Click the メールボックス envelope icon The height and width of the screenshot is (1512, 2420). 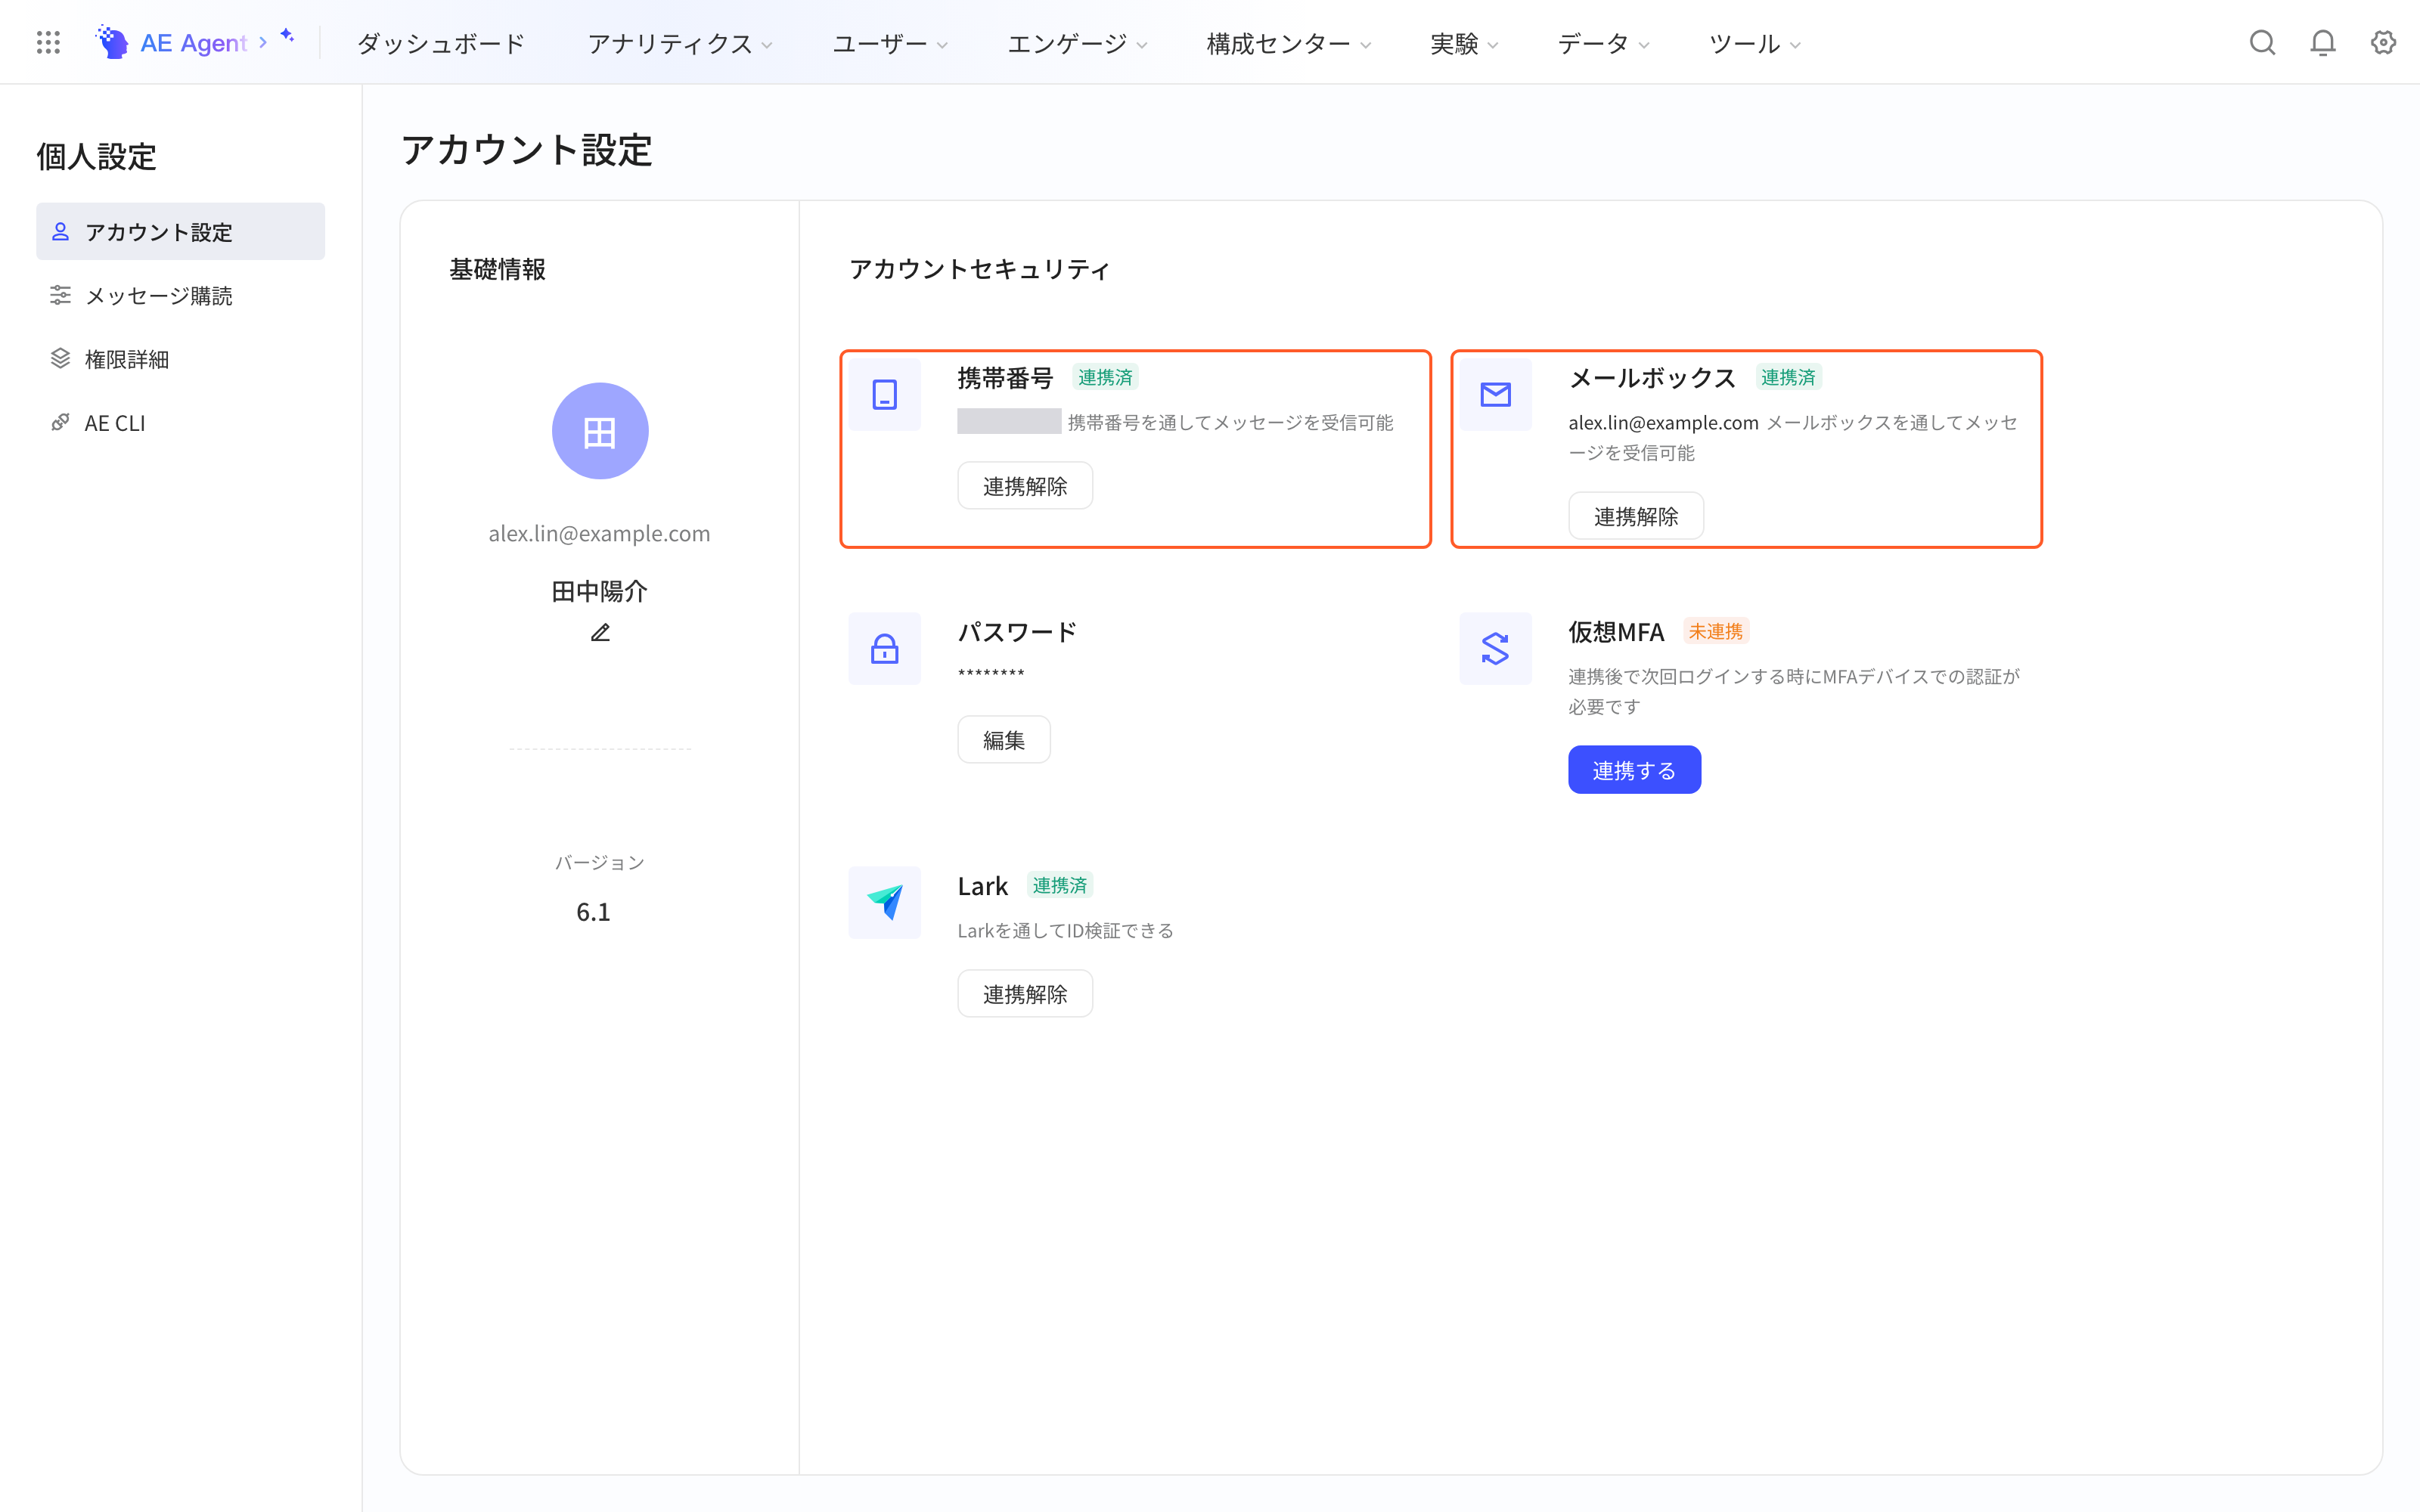click(1495, 394)
